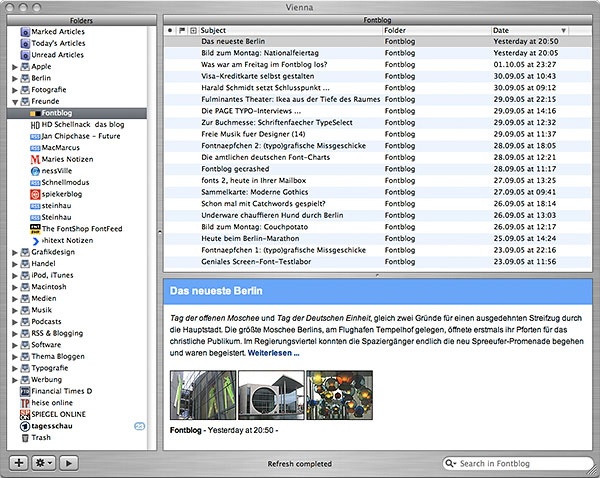The image size is (600, 478).
Task: Click the magnifier icon in search field
Action: point(450,463)
